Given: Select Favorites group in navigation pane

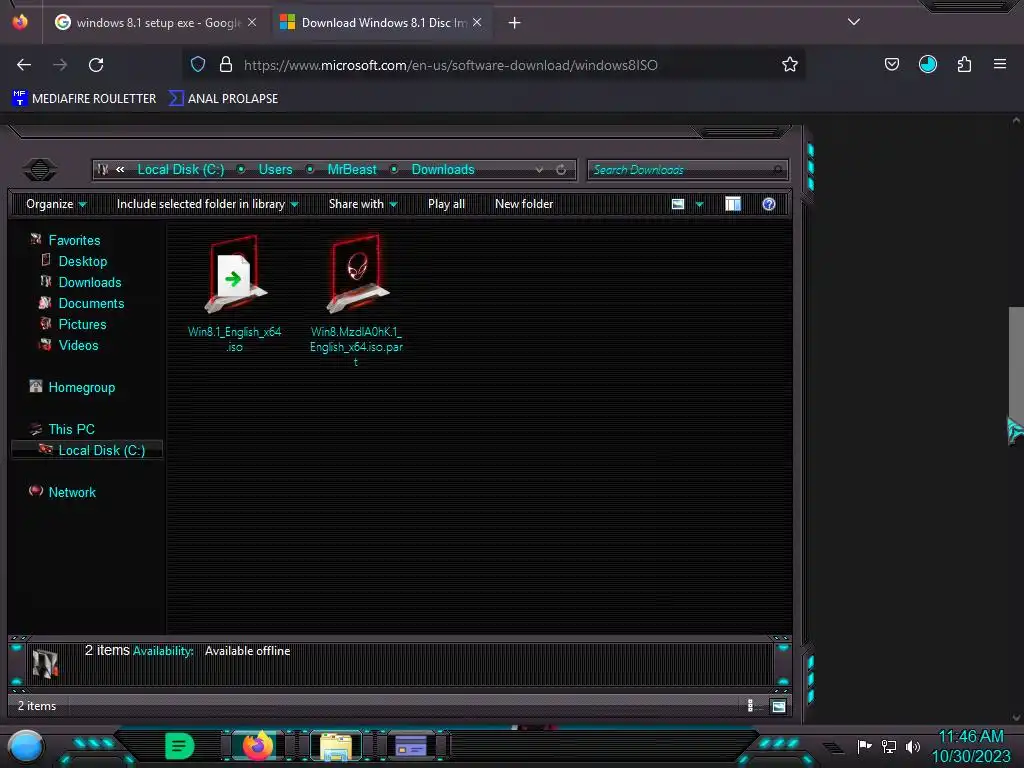Looking at the screenshot, I should [74, 240].
